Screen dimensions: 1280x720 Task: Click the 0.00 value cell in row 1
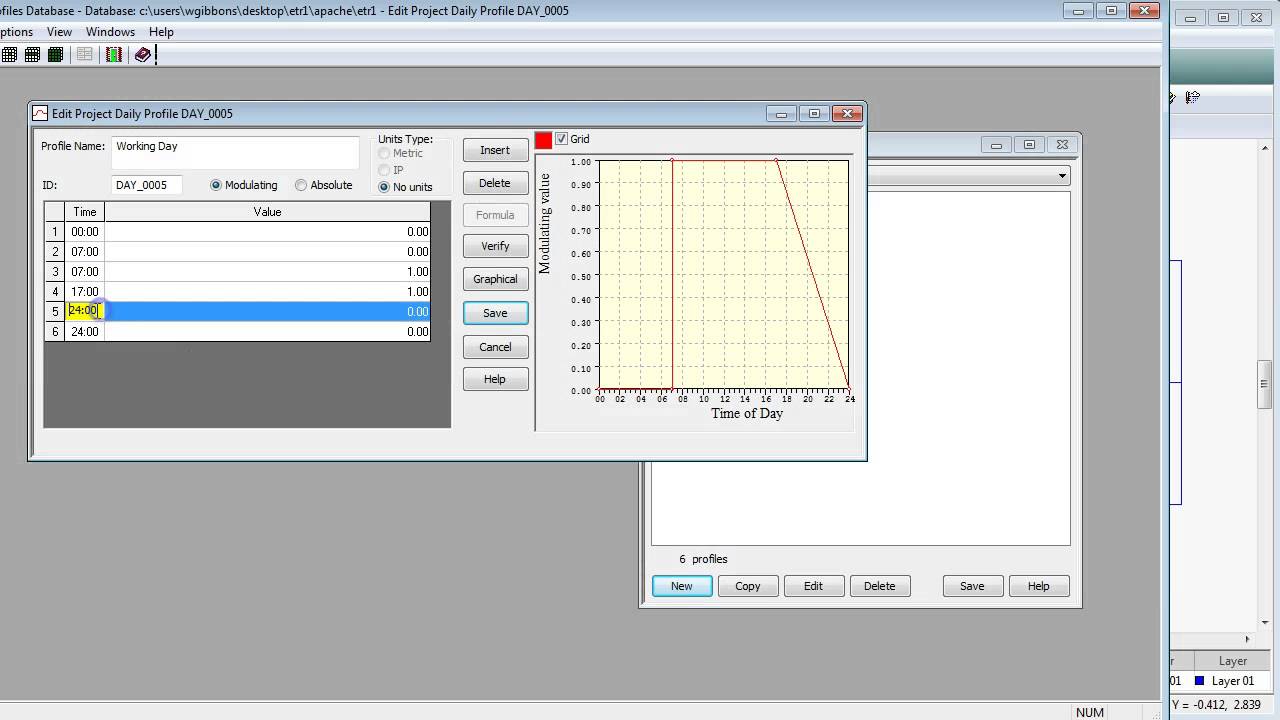[267, 231]
